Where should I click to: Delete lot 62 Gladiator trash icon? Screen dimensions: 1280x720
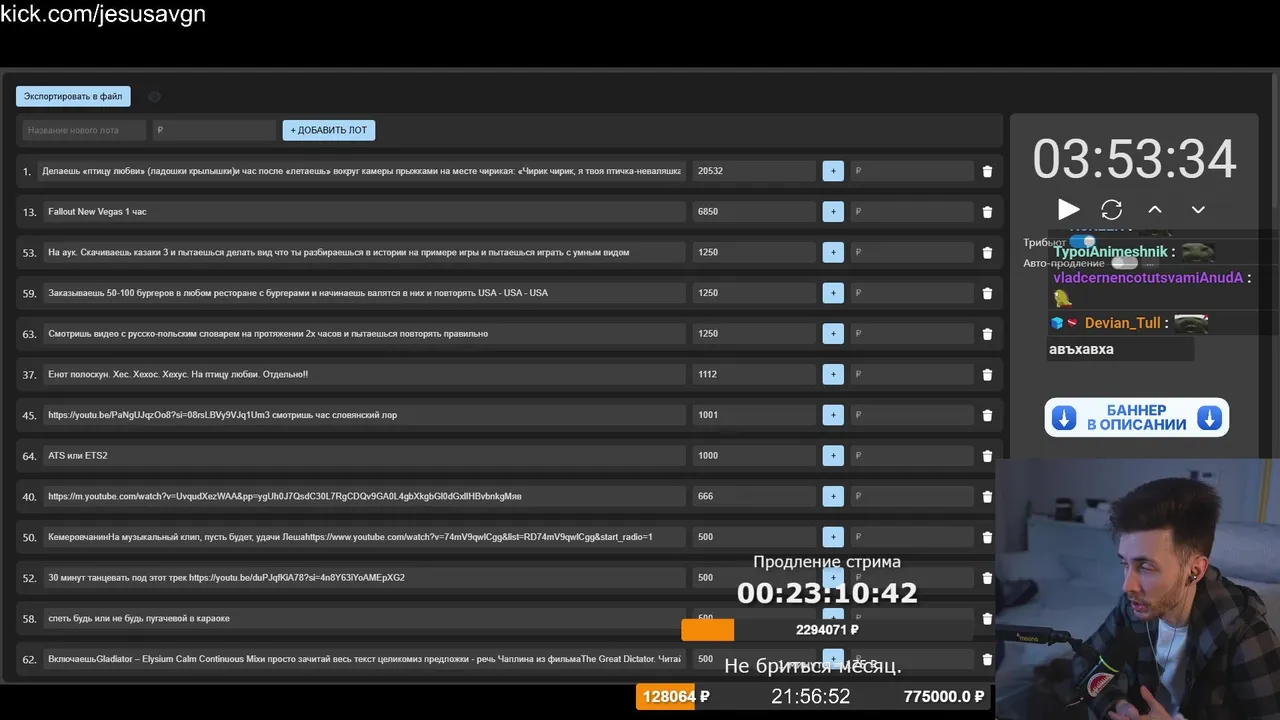coord(987,659)
